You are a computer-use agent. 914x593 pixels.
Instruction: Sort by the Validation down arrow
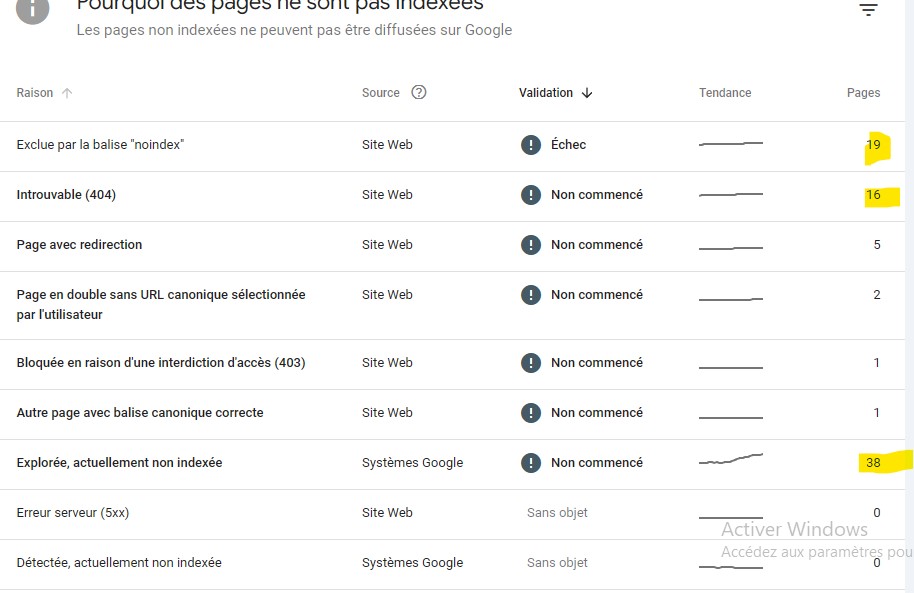(587, 93)
